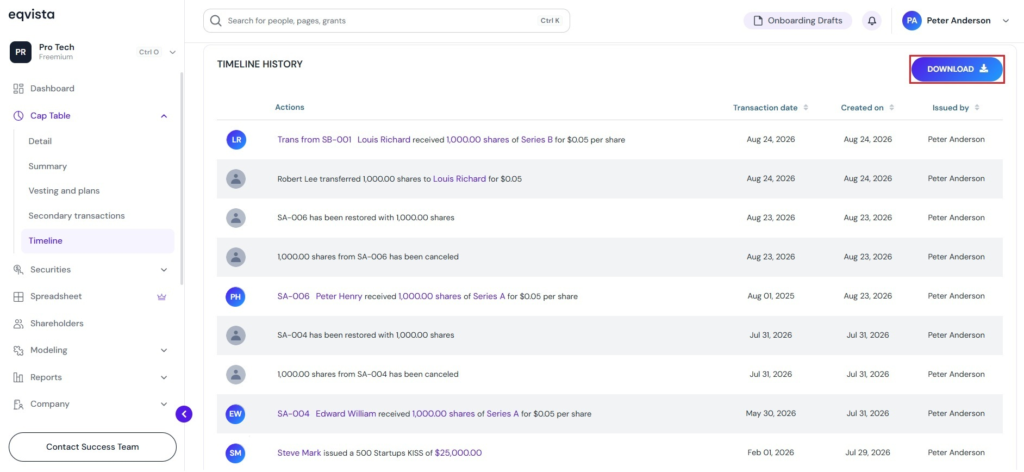Click the eqvista logo
Screen dimensions: 1024x472
click(x=31, y=14)
